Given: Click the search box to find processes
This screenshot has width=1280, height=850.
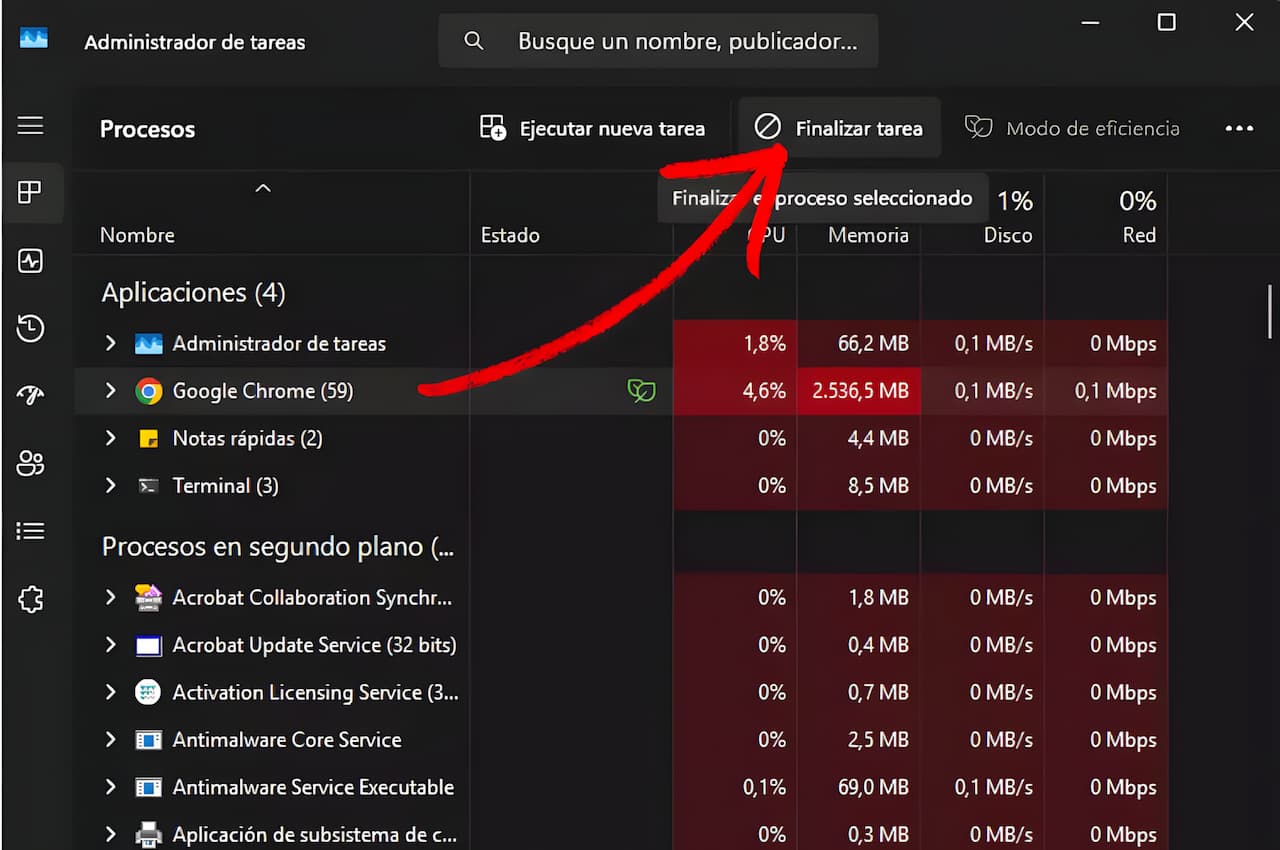Looking at the screenshot, I should [658, 41].
